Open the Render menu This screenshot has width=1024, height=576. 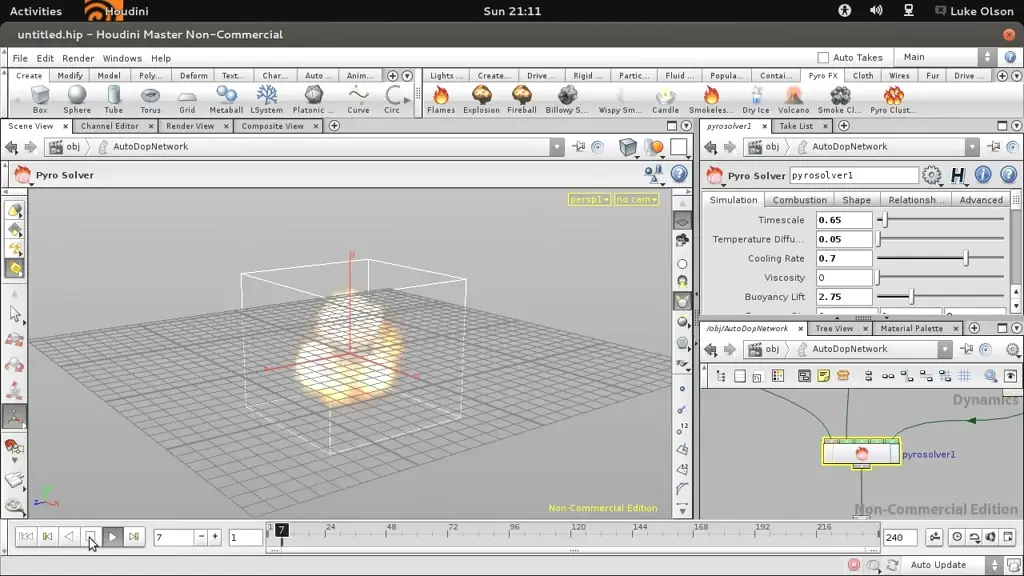78,58
